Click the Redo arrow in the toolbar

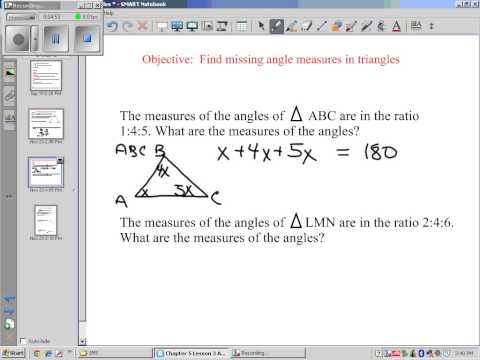coord(128,26)
